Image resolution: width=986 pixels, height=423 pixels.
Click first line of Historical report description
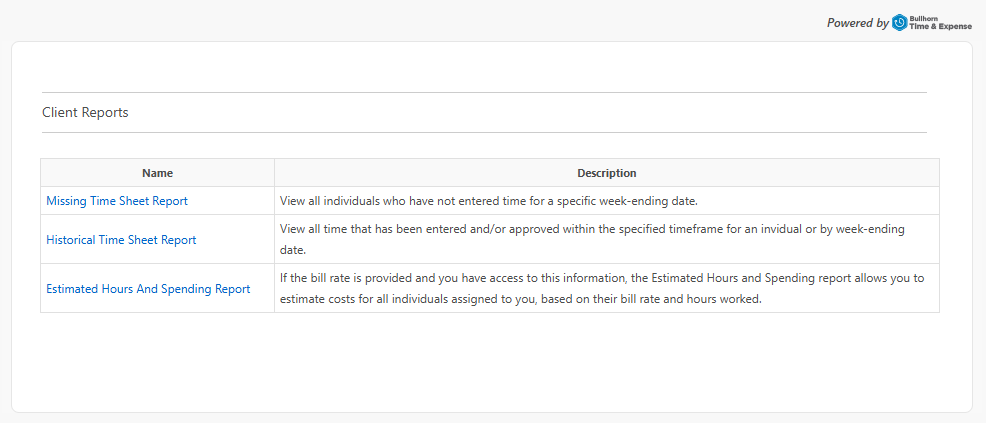click(592, 229)
